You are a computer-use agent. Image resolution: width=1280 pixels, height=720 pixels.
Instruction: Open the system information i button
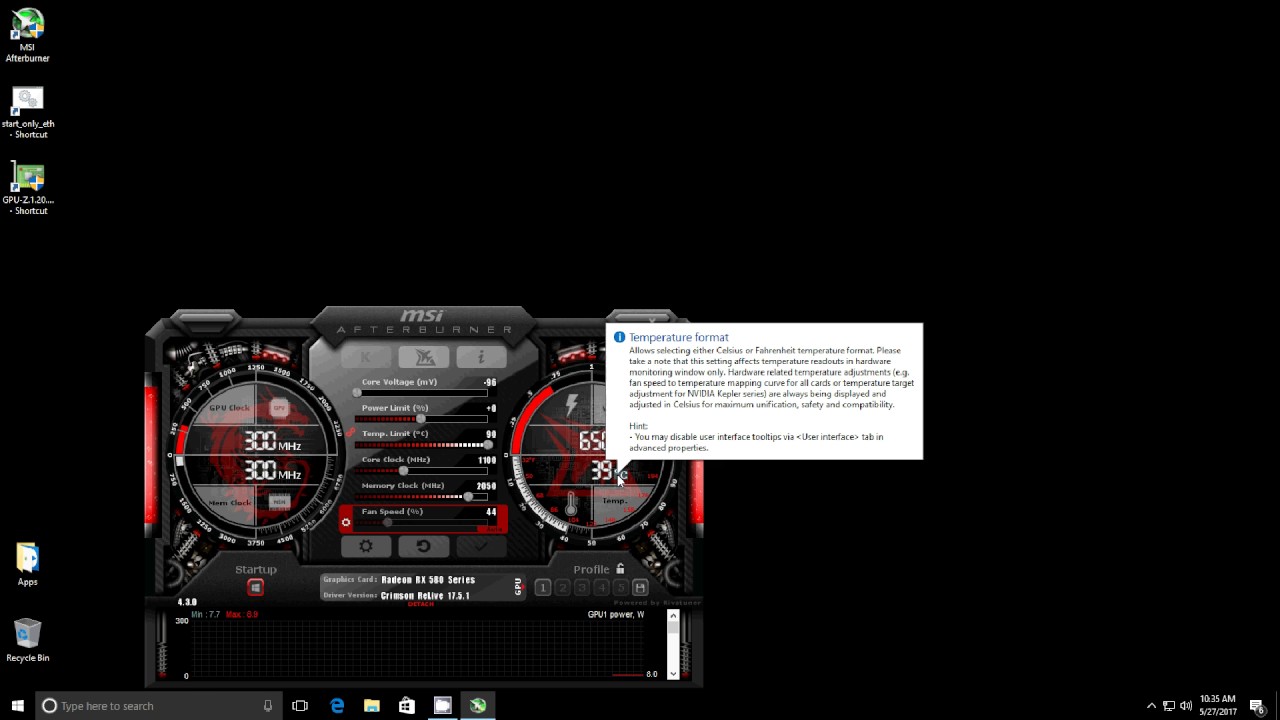click(x=481, y=357)
